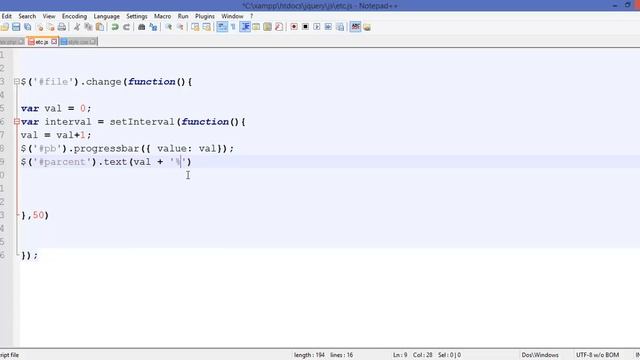Collapse the fold marker on the setInterval line

(17, 122)
